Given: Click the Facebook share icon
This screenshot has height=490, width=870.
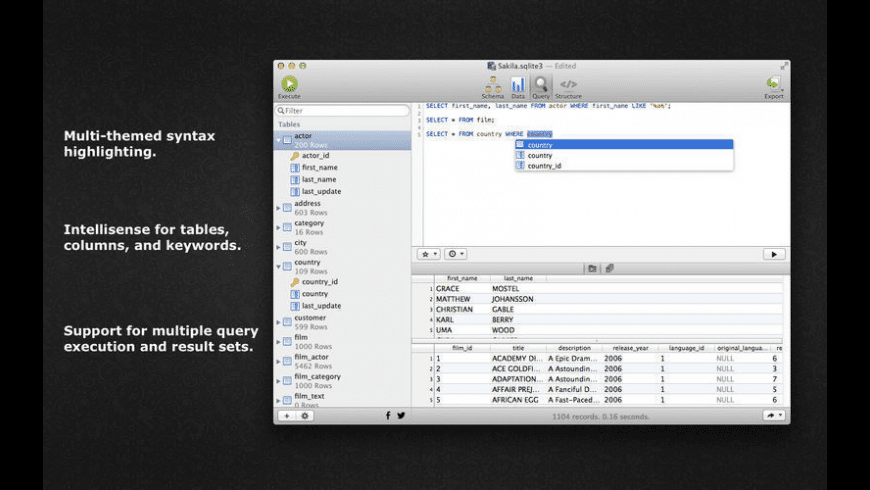Looking at the screenshot, I should point(388,415).
